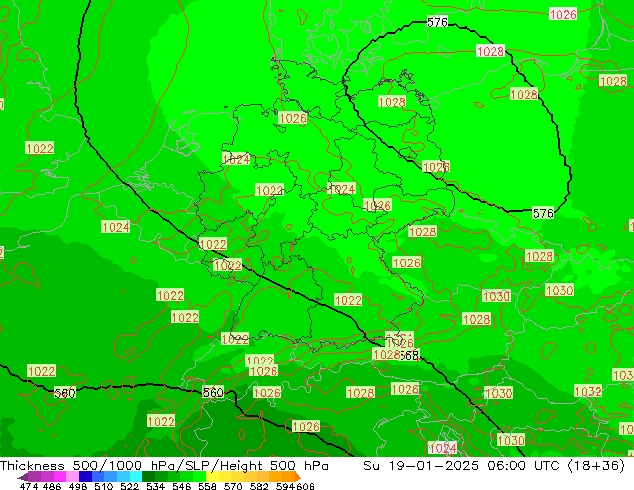Click the legend value '510'
634x490 pixels.
(x=104, y=486)
